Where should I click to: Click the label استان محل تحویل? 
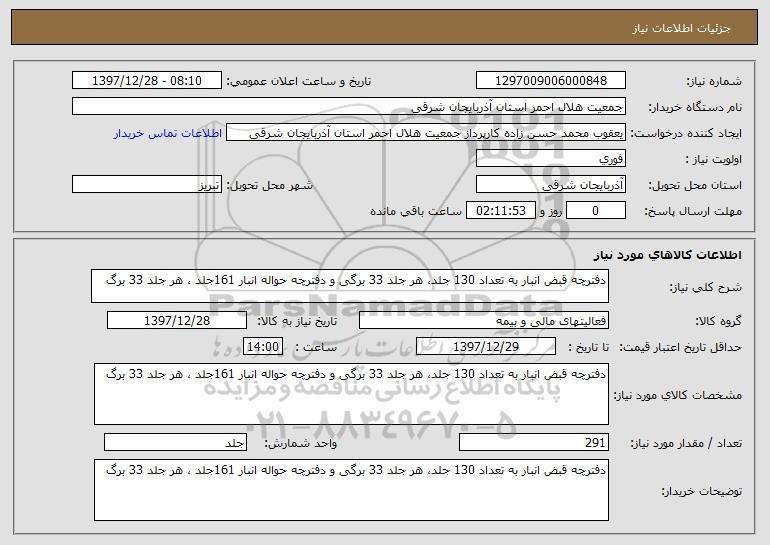[x=695, y=185]
